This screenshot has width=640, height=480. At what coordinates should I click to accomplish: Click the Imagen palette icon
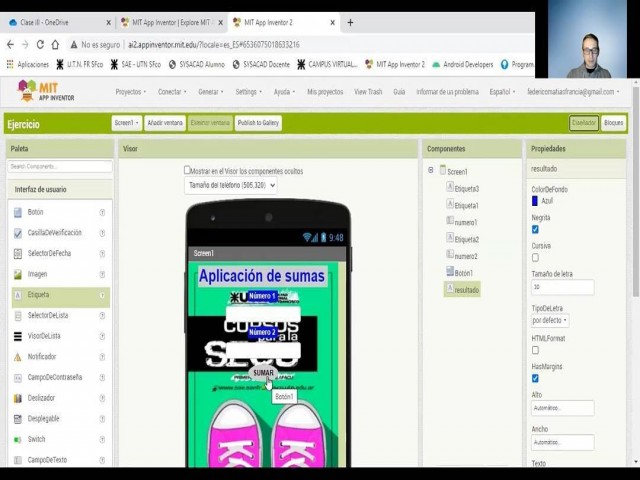[x=18, y=274]
